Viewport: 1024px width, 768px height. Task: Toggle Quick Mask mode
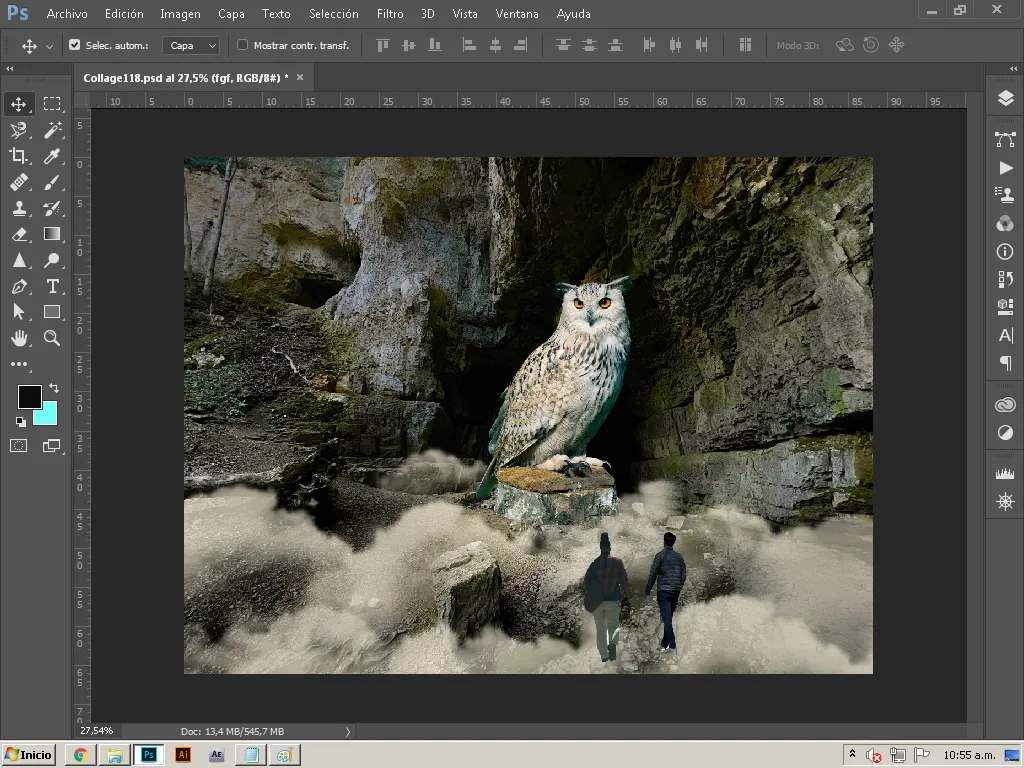[18, 445]
